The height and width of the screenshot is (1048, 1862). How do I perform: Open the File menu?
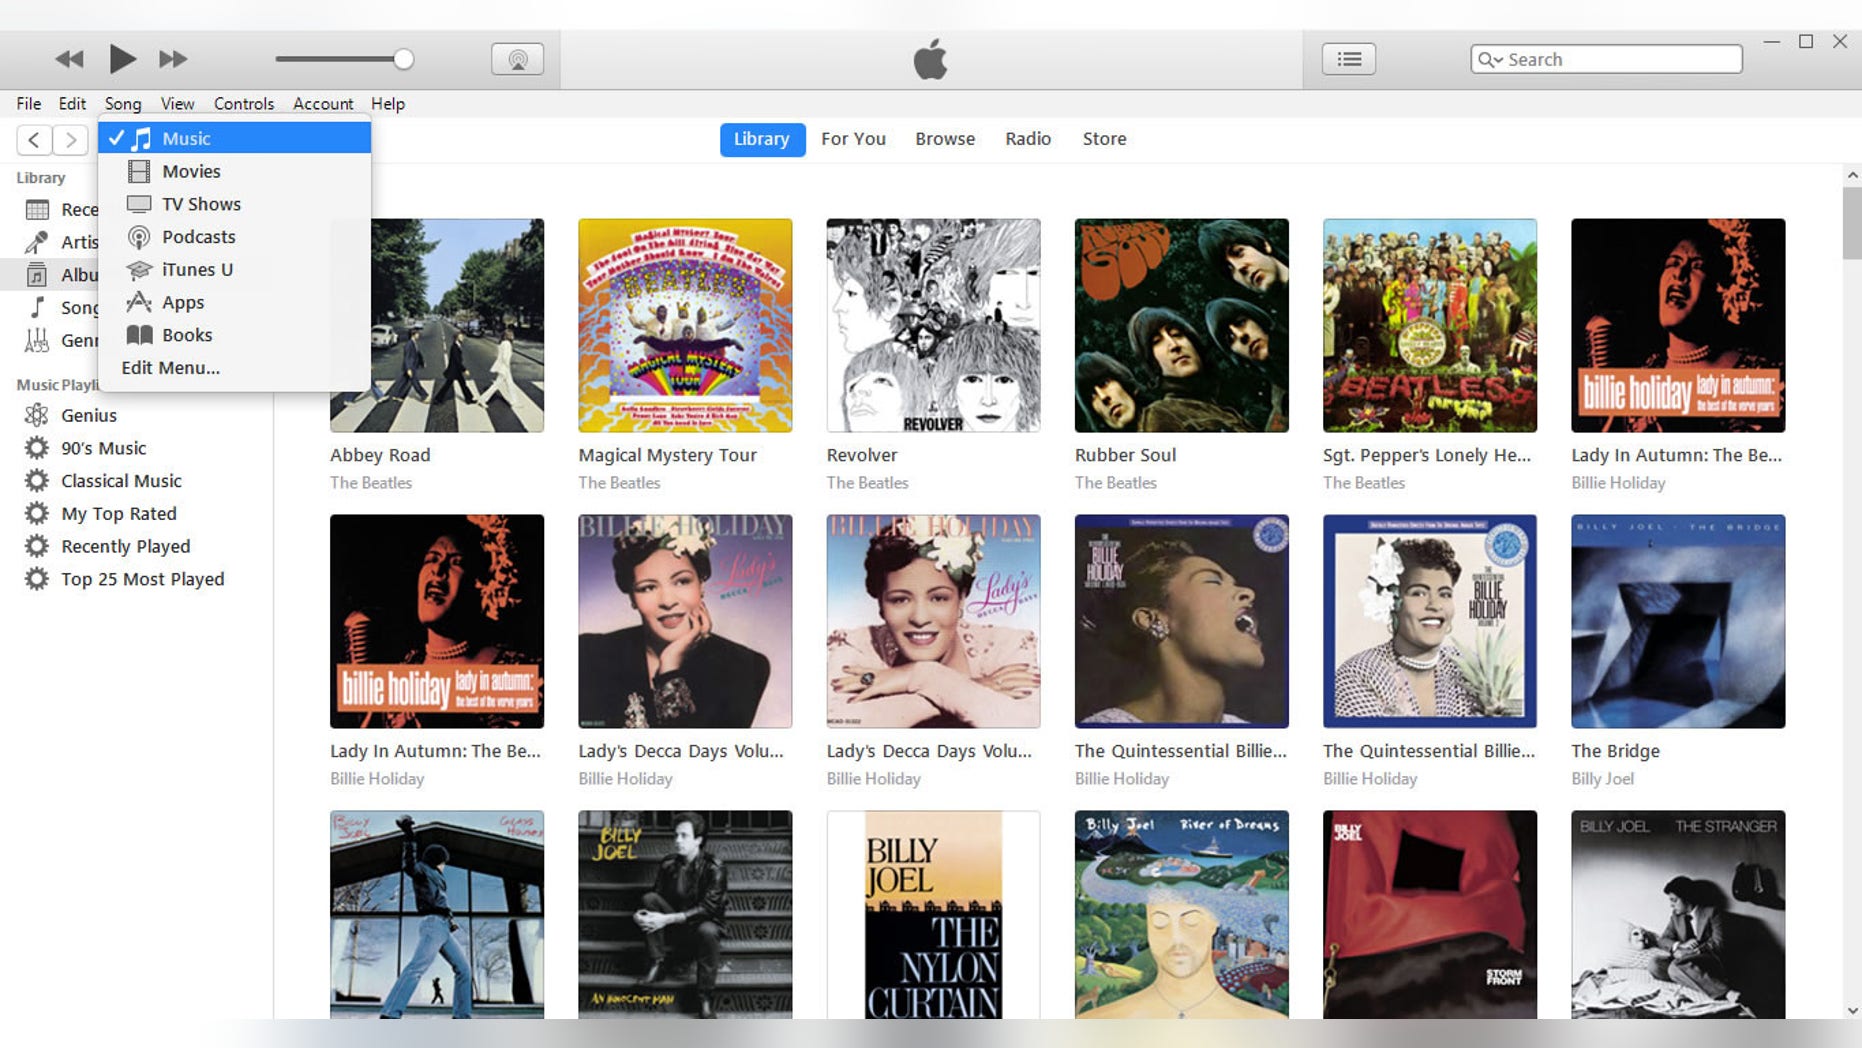coord(29,104)
